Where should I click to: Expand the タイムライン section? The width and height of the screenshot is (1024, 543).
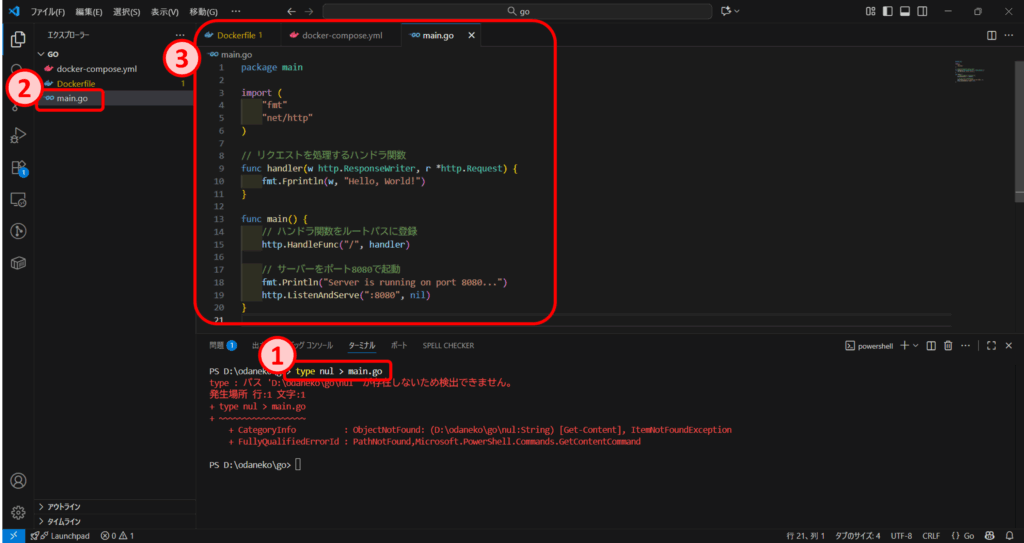click(x=64, y=521)
